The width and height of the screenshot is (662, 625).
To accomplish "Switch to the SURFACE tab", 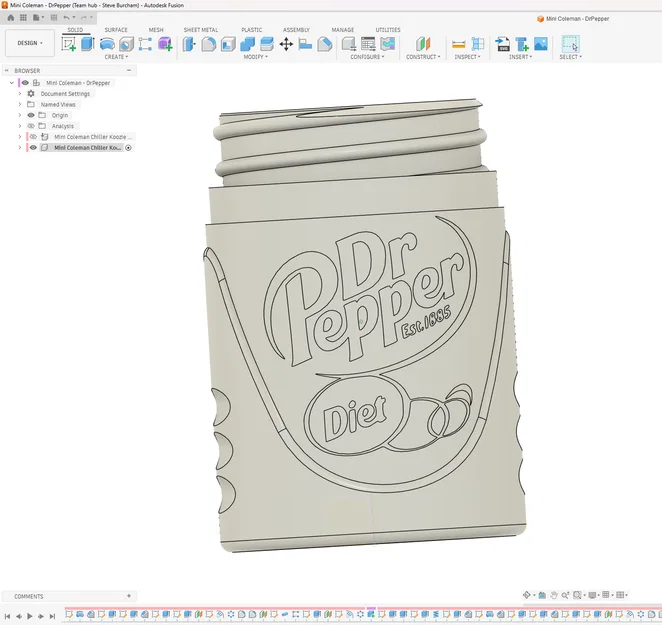I will pos(116,30).
